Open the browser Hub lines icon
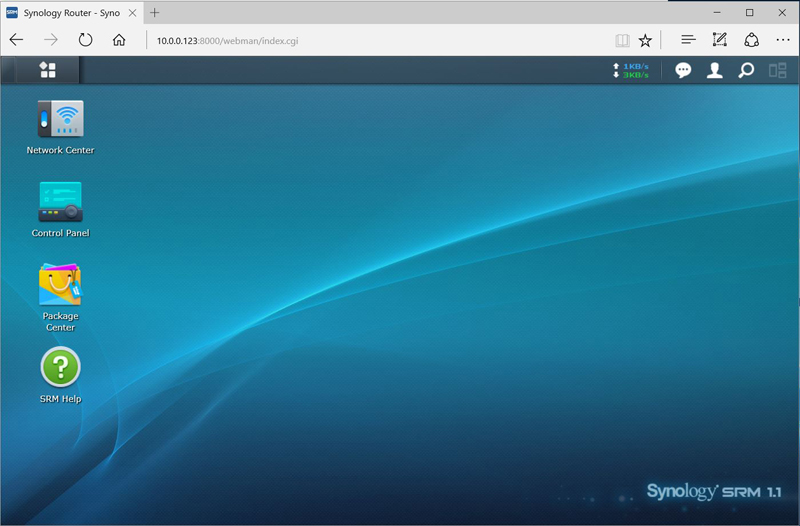800x526 pixels. (688, 40)
